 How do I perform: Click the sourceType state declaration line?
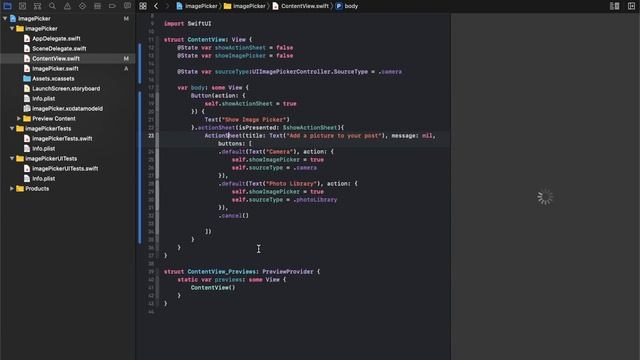tap(289, 72)
